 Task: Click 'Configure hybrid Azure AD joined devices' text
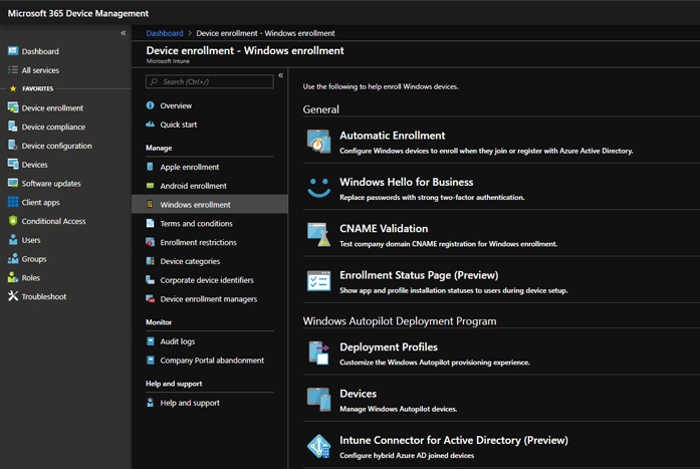click(407, 456)
